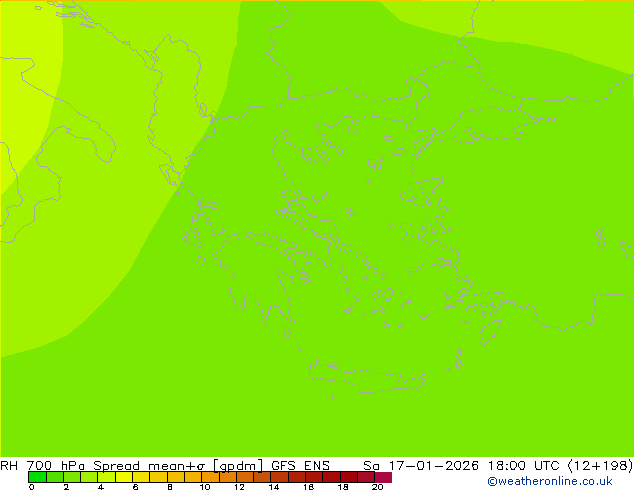
Task: Click the '(12+198)' forecast run text
Action: coord(600,466)
